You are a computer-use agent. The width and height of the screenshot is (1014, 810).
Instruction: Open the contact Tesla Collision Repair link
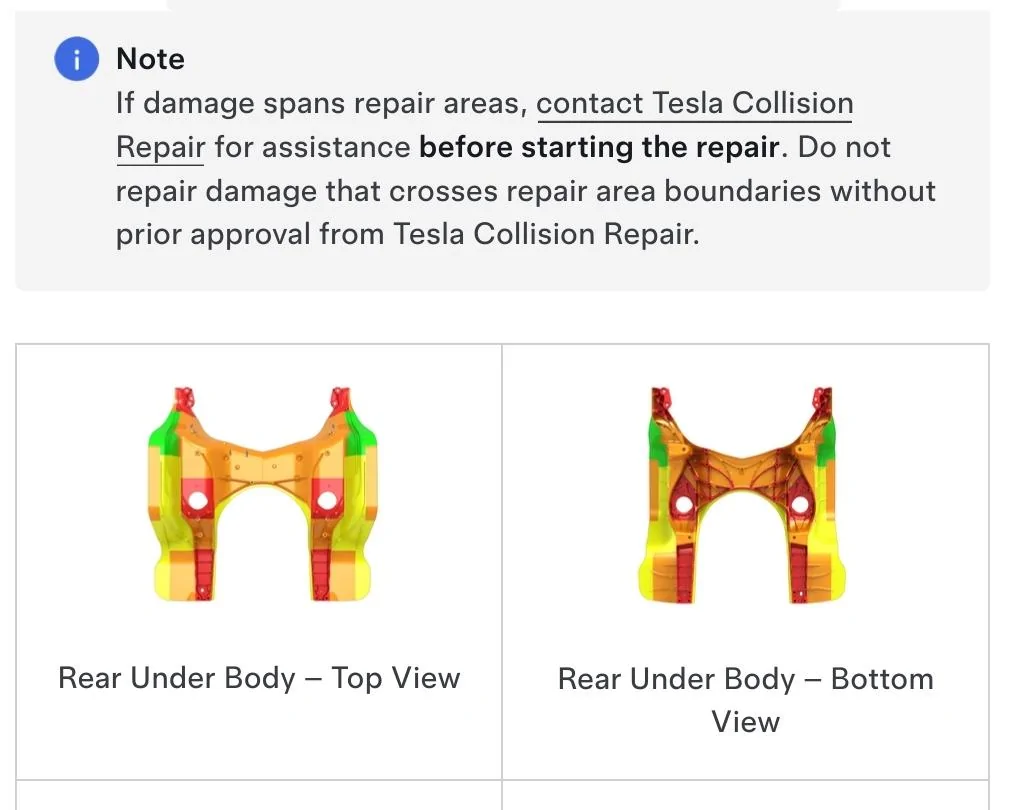pyautogui.click(x=695, y=103)
